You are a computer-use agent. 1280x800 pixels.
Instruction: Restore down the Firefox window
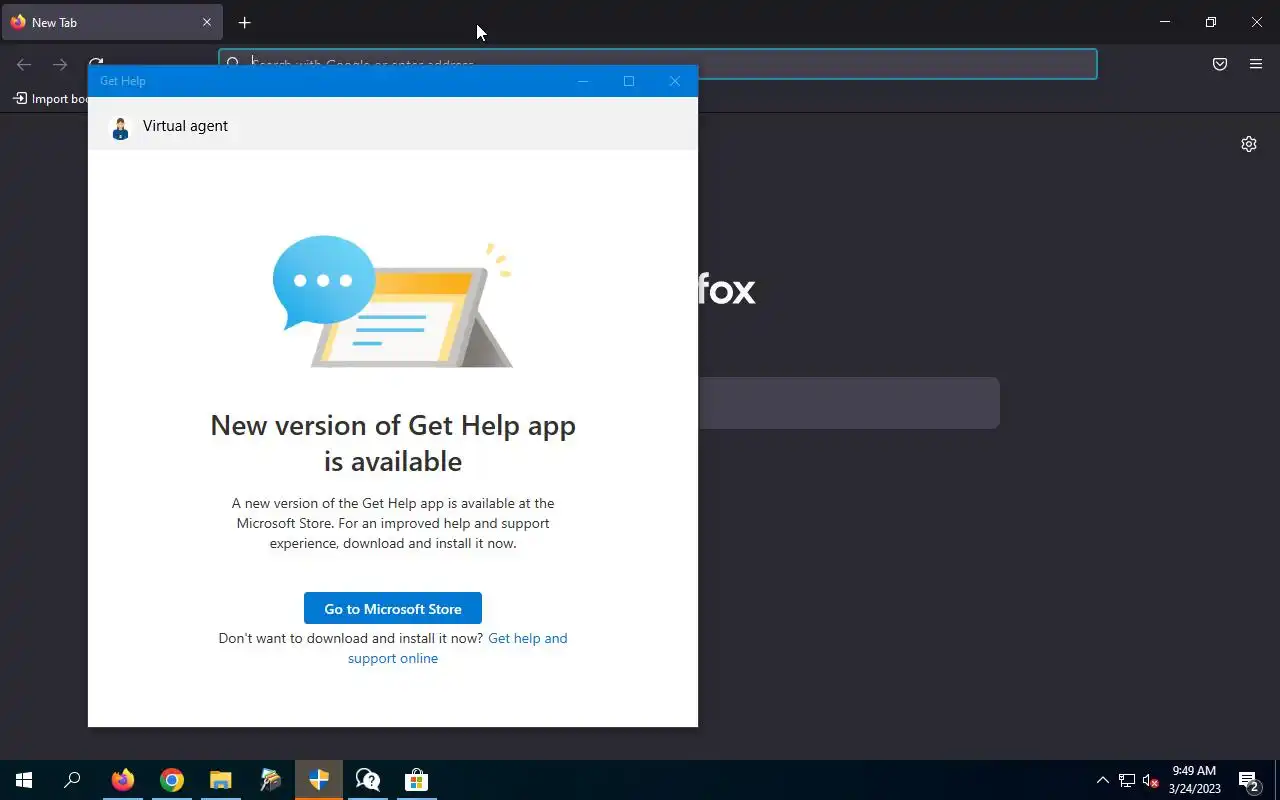[1211, 22]
